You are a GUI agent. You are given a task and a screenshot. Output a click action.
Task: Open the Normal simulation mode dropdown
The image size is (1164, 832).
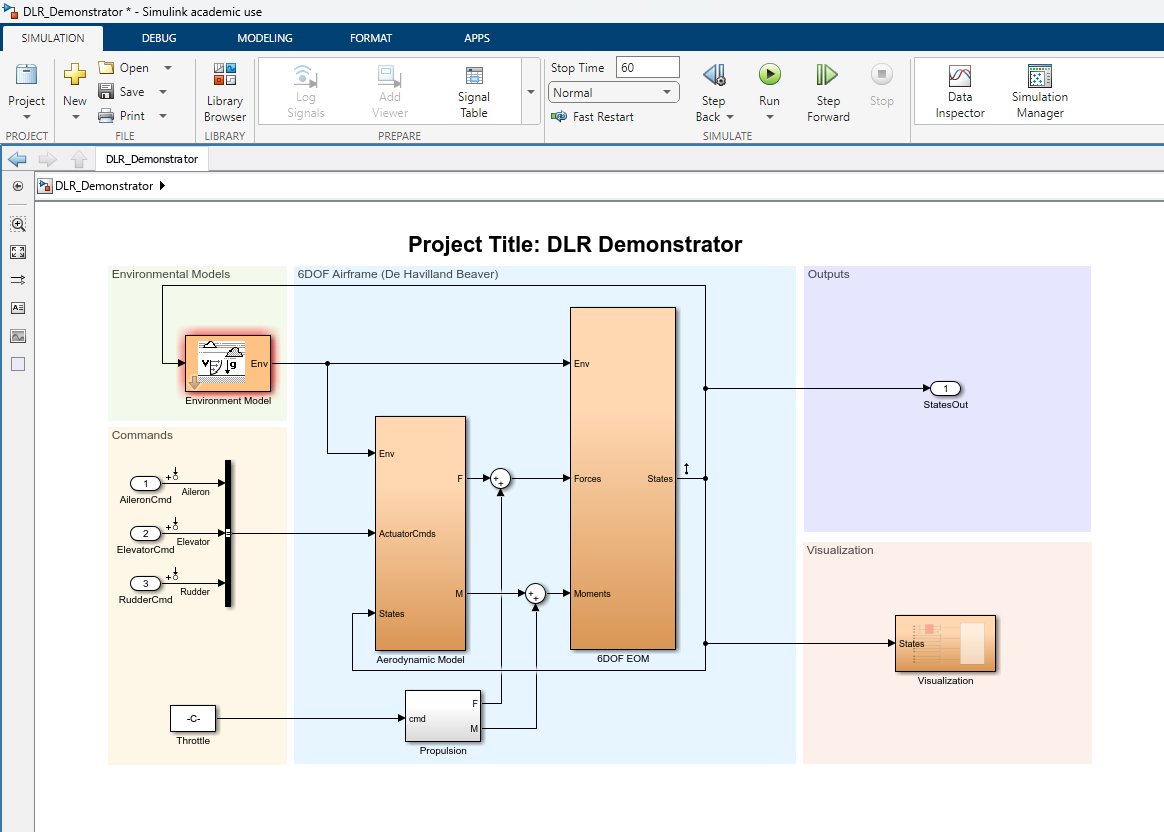614,93
